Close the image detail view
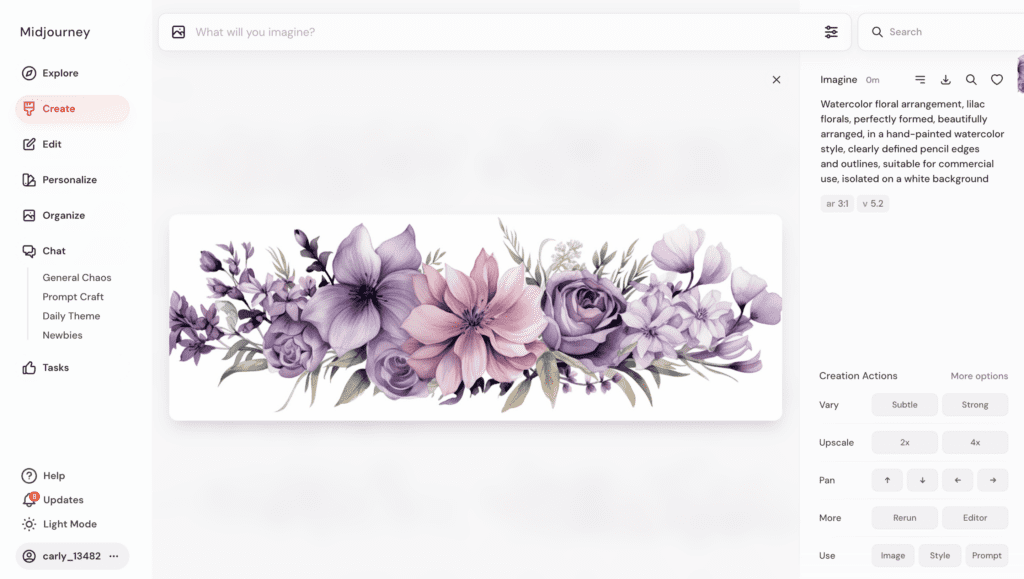1024x579 pixels. coord(776,80)
